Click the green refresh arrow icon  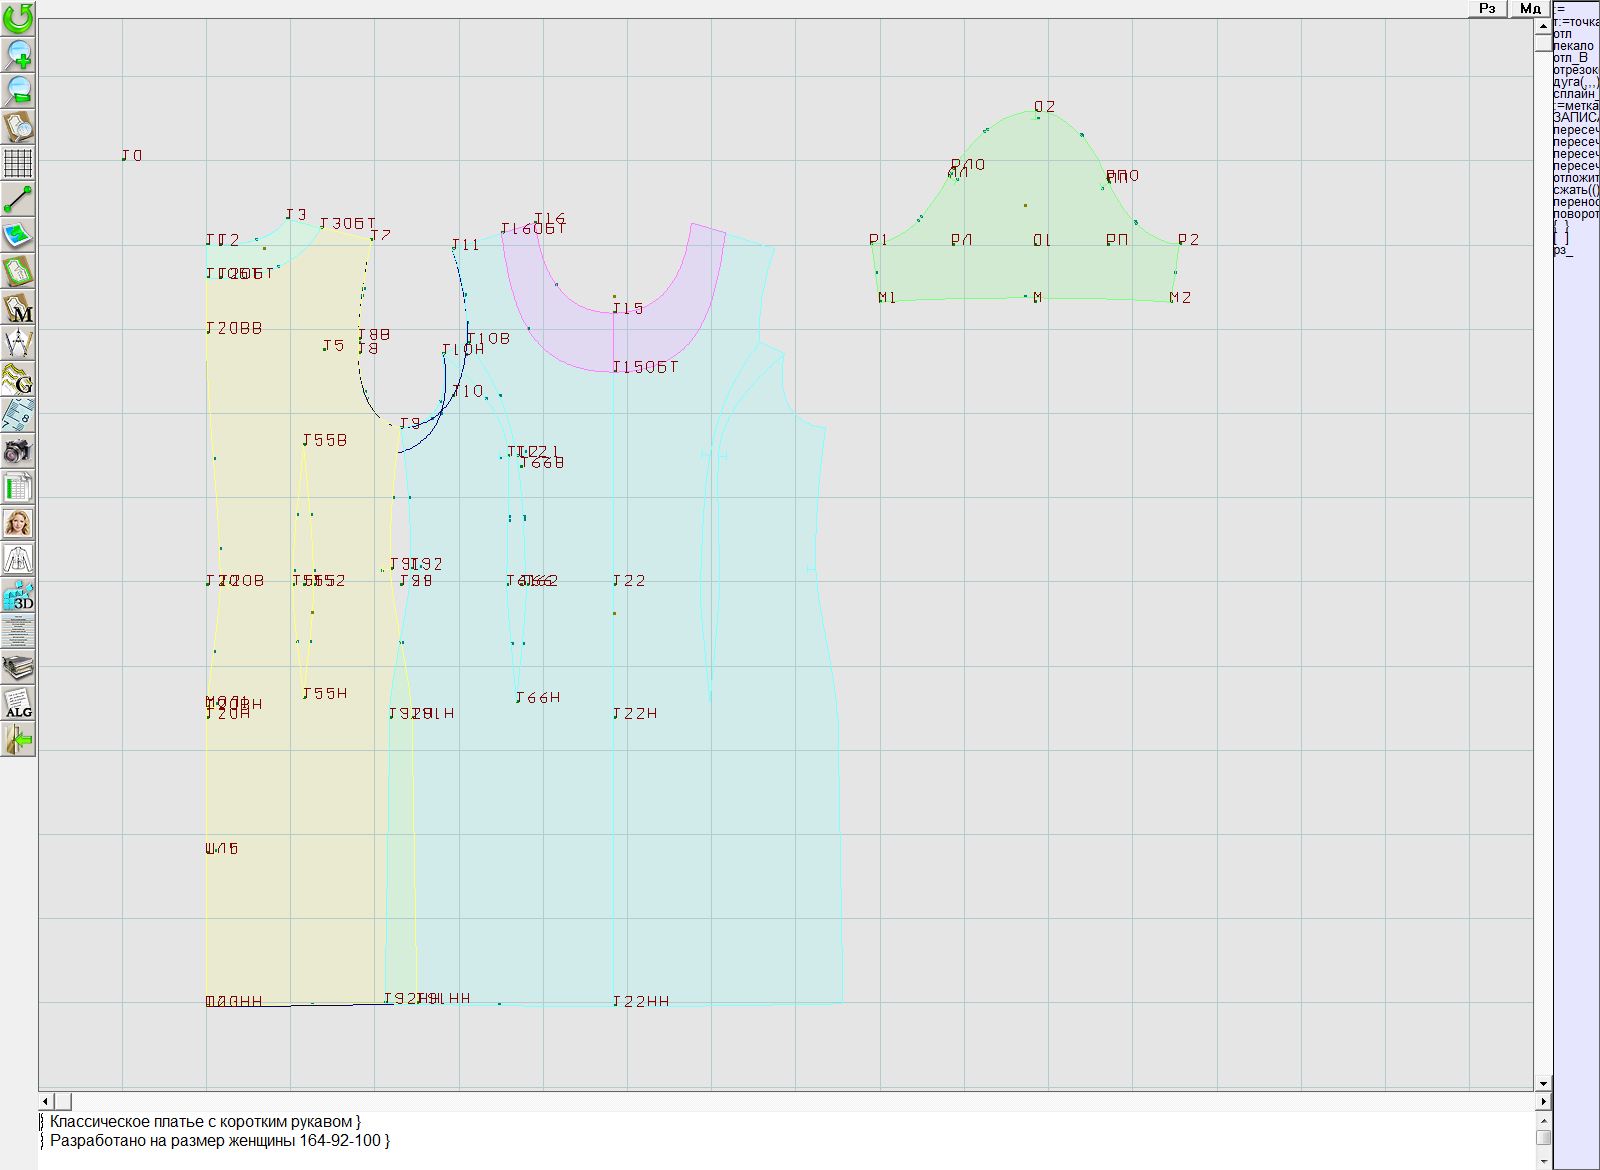(18, 17)
